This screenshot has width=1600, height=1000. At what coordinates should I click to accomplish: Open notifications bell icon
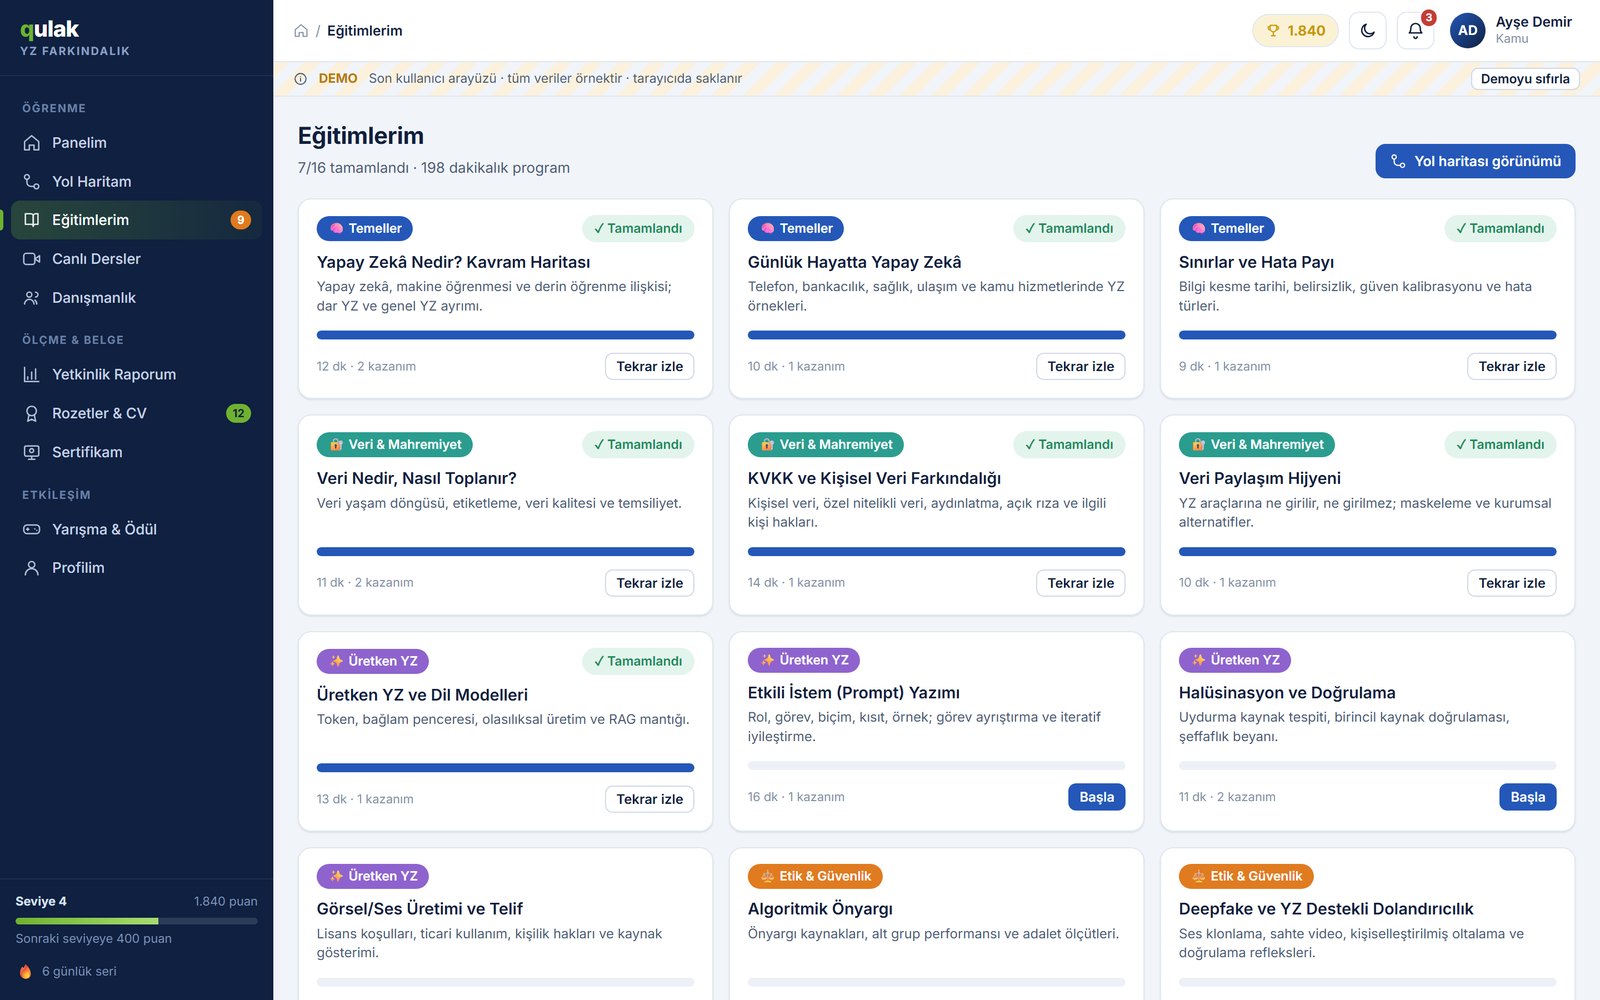click(1415, 30)
